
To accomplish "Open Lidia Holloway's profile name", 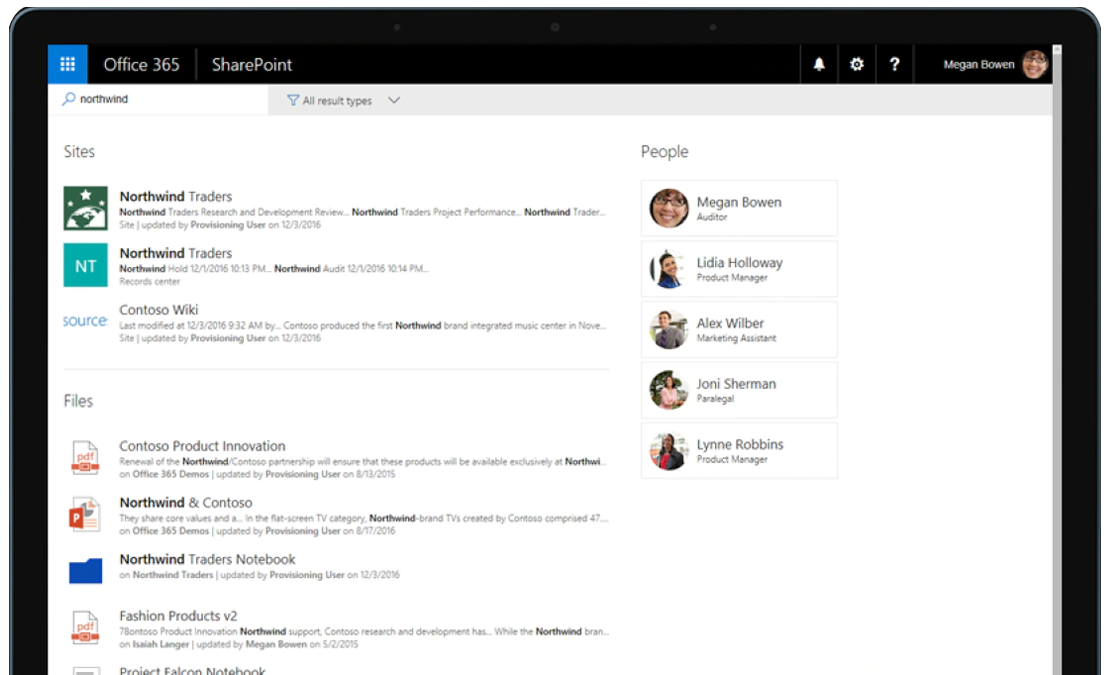I will 740,262.
